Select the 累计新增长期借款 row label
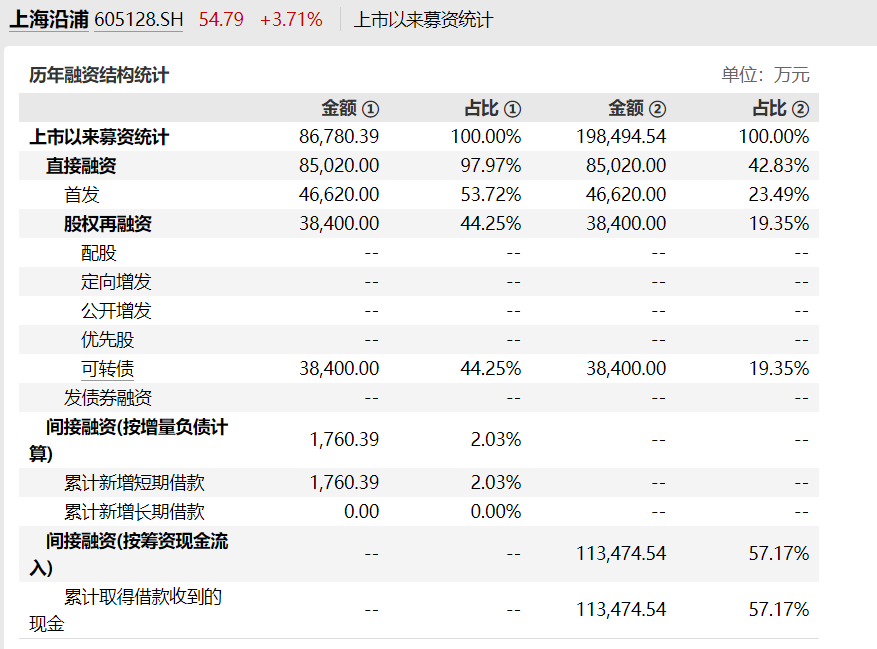Image resolution: width=877 pixels, height=649 pixels. click(134, 512)
